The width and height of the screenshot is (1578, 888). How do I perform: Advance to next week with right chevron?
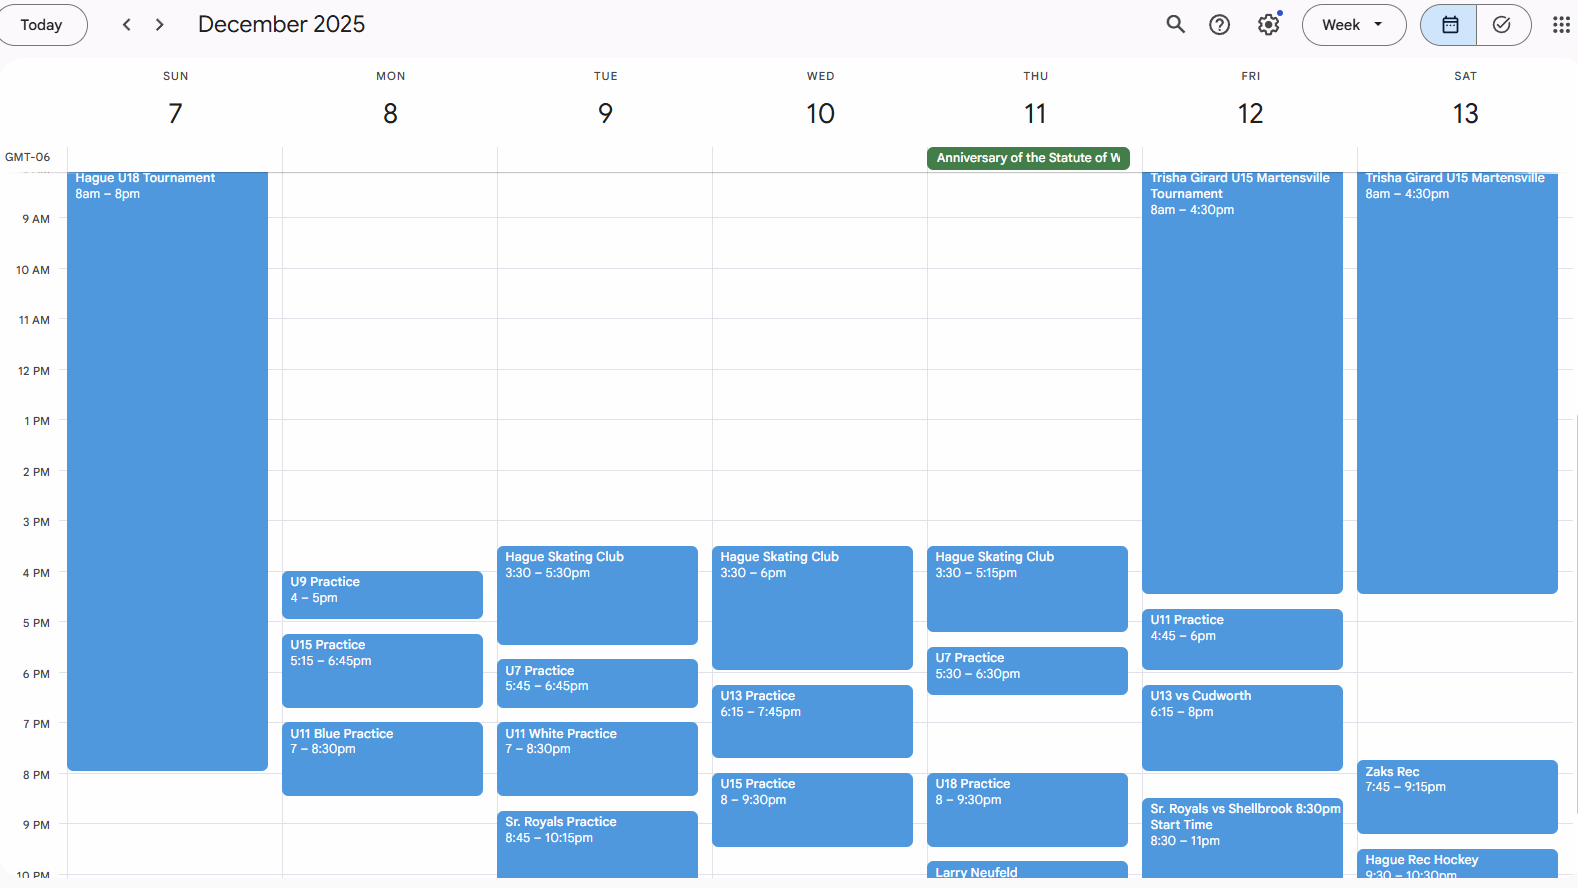point(160,25)
